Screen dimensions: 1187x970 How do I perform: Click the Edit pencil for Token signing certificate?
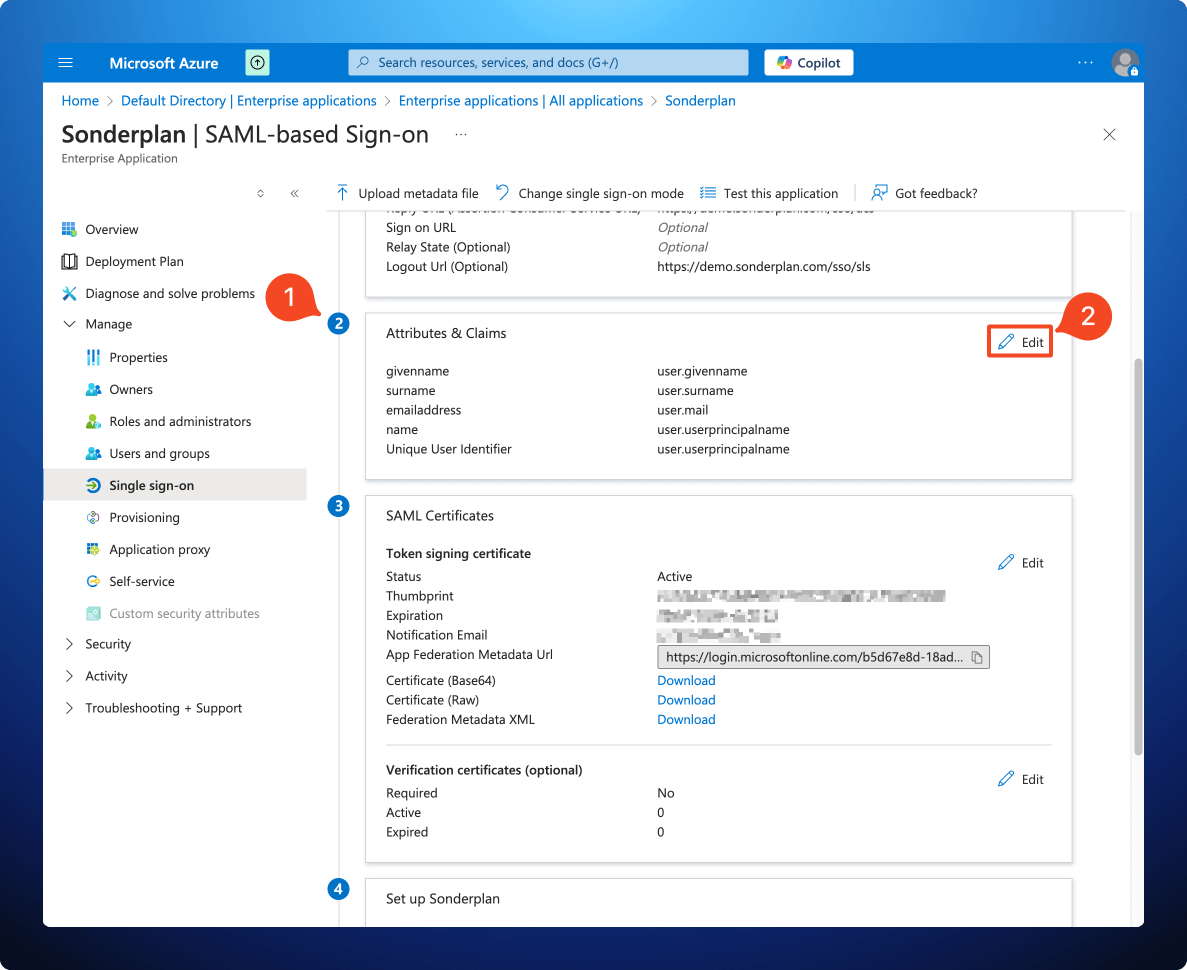click(x=1007, y=562)
